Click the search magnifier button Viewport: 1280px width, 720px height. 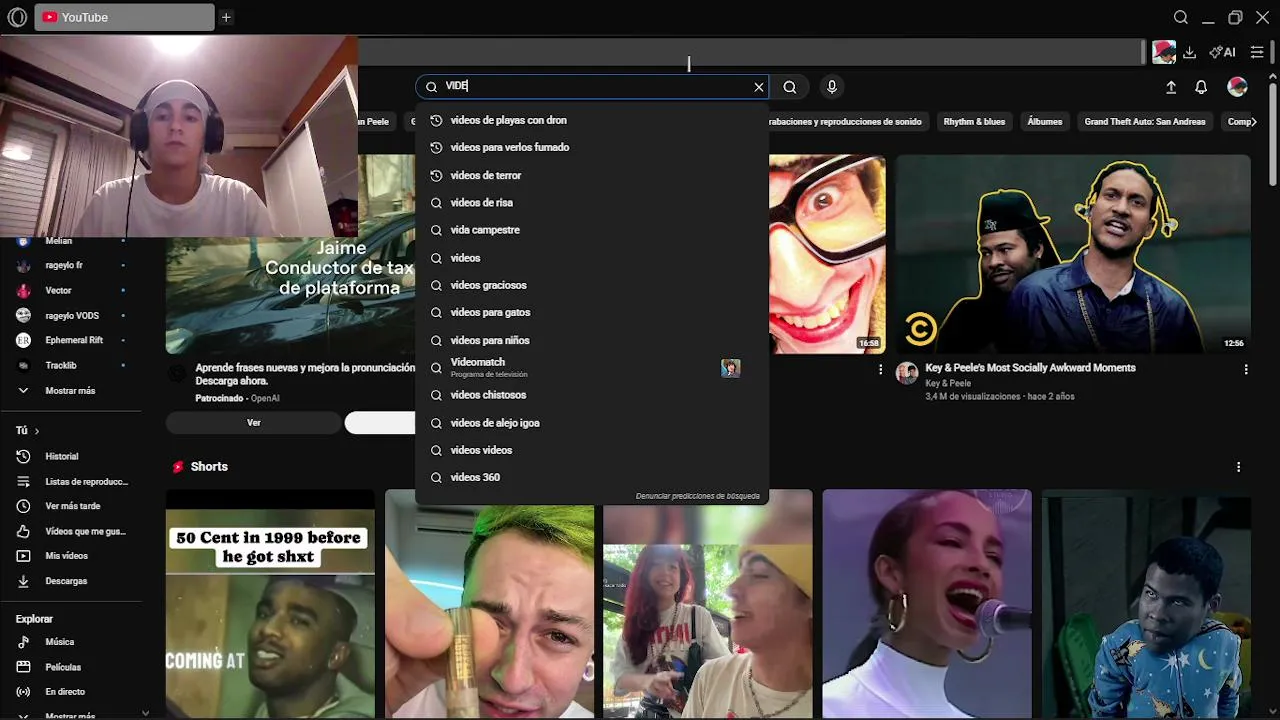pos(790,87)
